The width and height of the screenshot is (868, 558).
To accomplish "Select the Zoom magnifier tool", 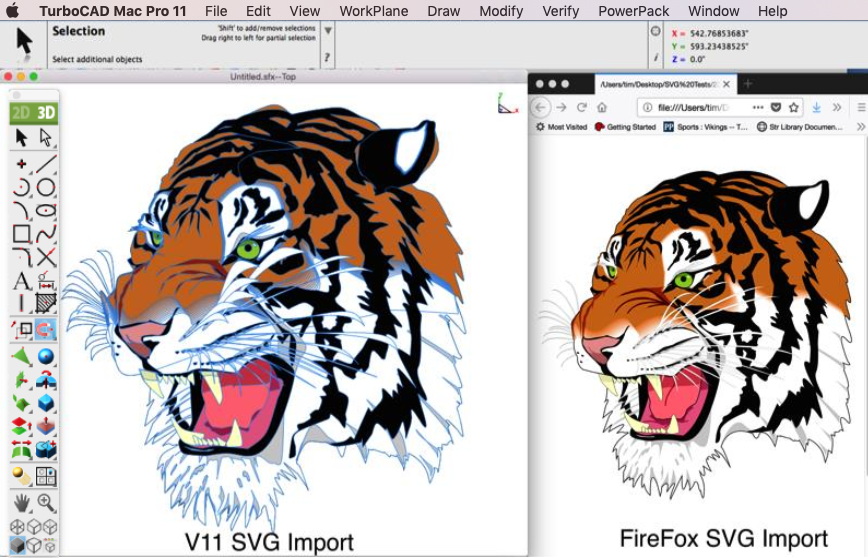I will click(x=45, y=503).
